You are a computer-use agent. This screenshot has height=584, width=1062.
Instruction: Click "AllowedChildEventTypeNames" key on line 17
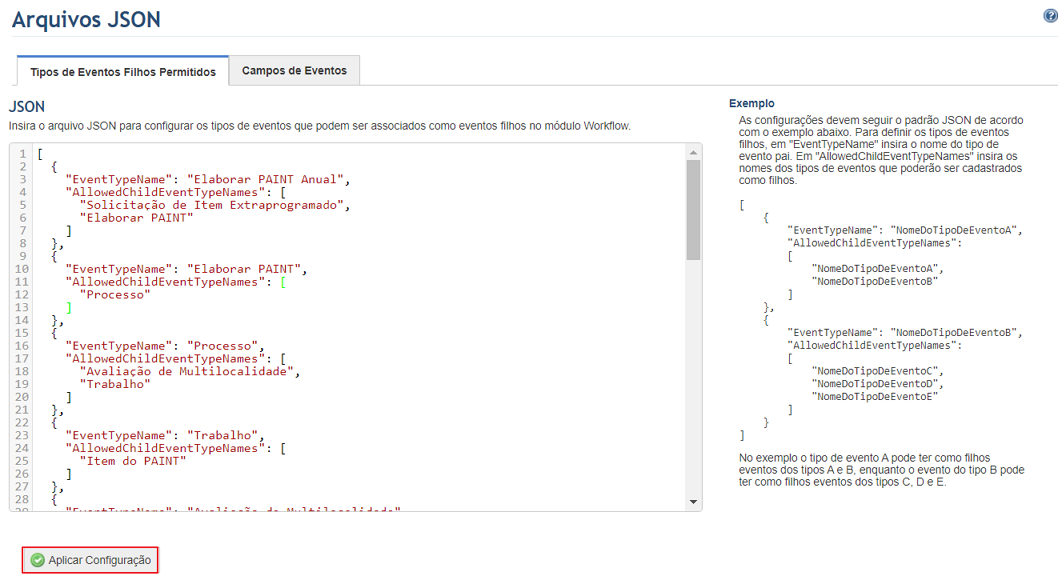pos(166,359)
